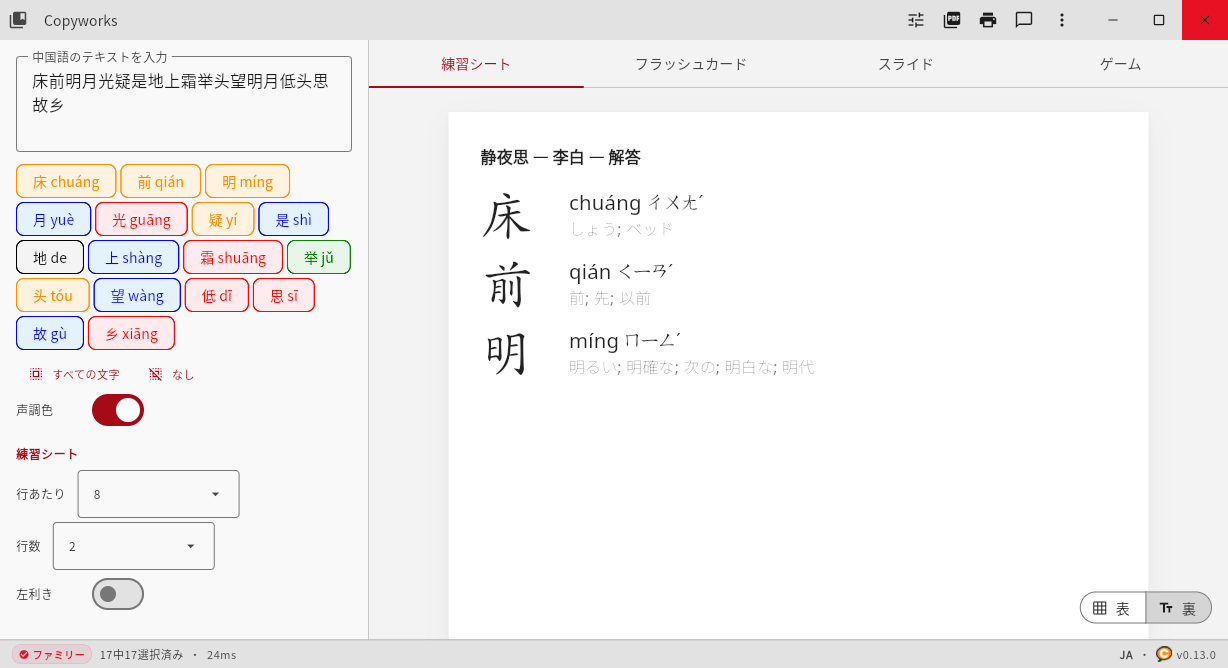Toggle character chip 思 sī

(x=284, y=295)
